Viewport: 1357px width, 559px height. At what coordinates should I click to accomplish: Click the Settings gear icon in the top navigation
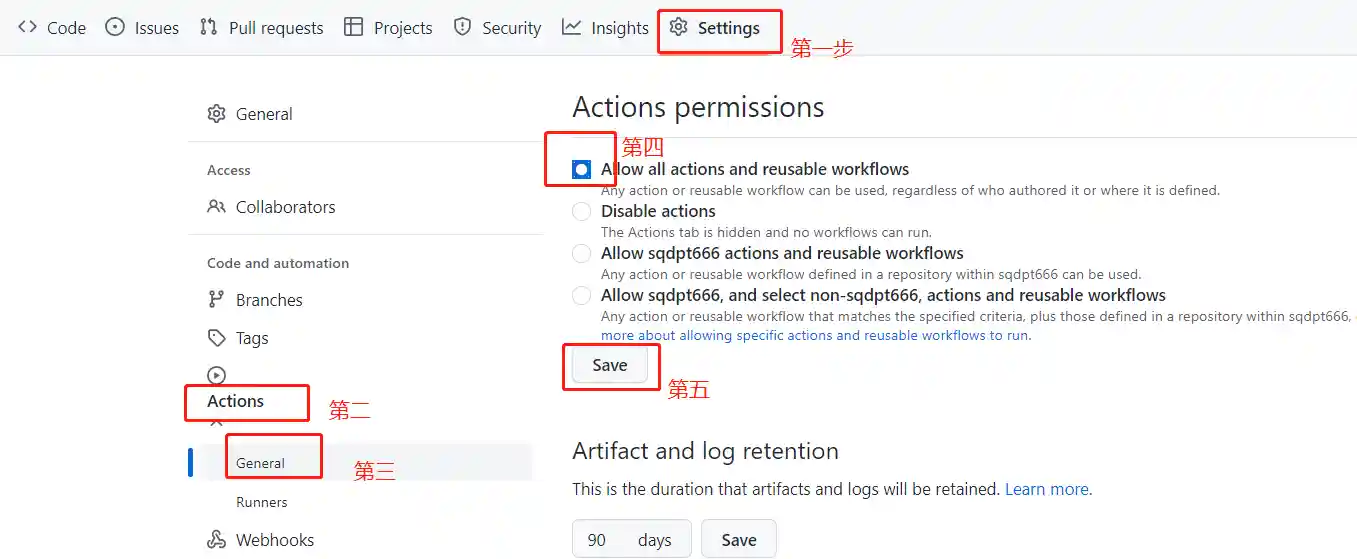(679, 27)
